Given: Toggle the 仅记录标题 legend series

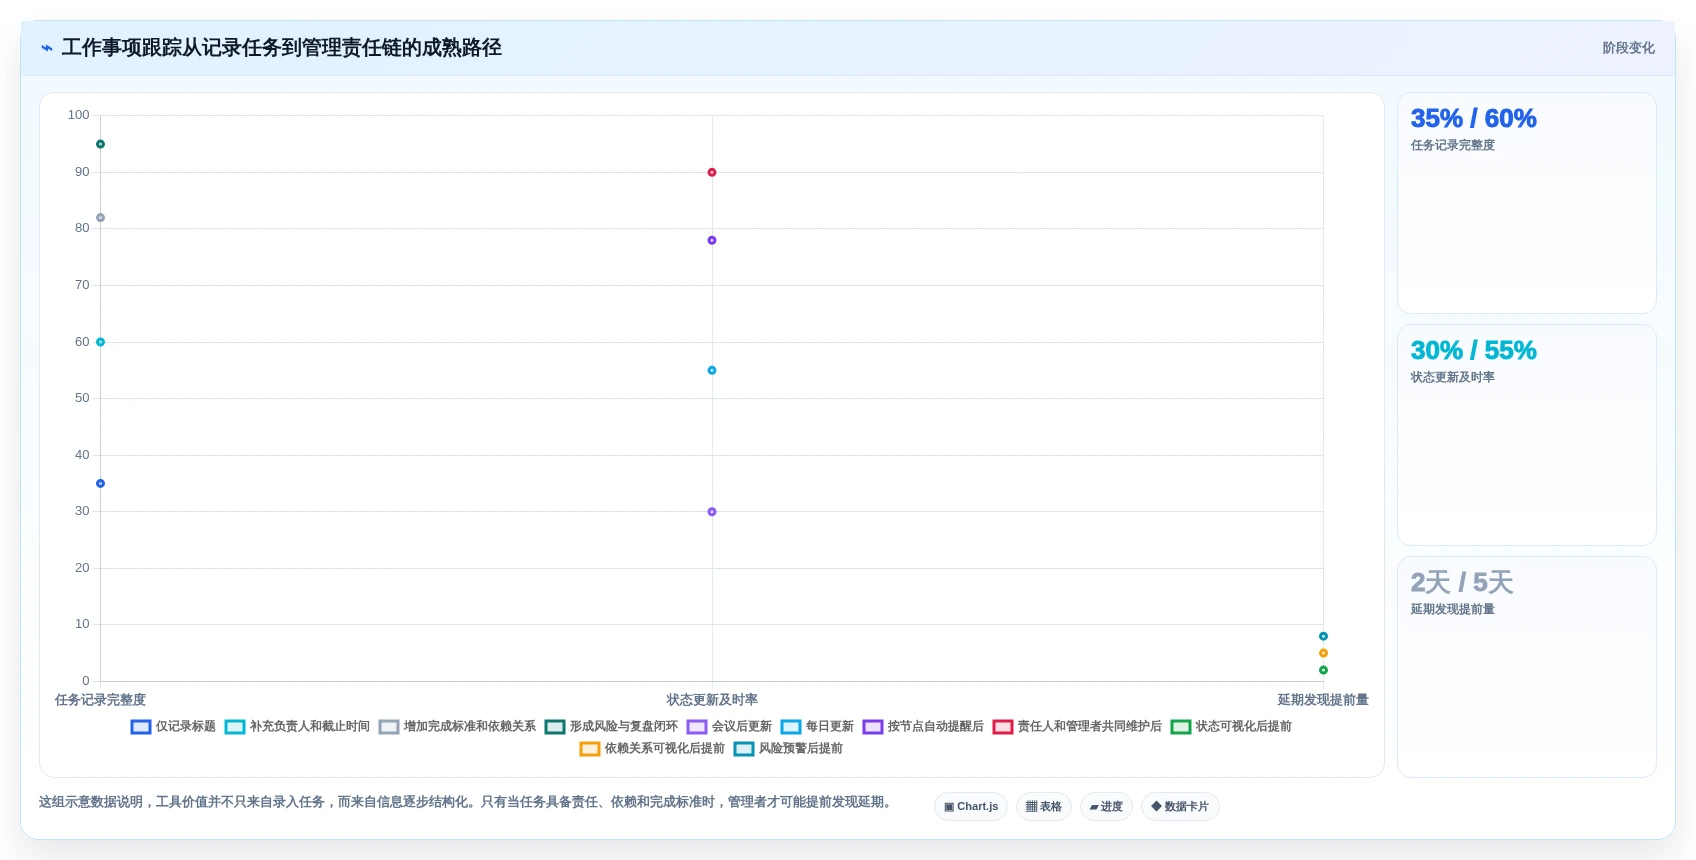Looking at the screenshot, I should [x=173, y=727].
